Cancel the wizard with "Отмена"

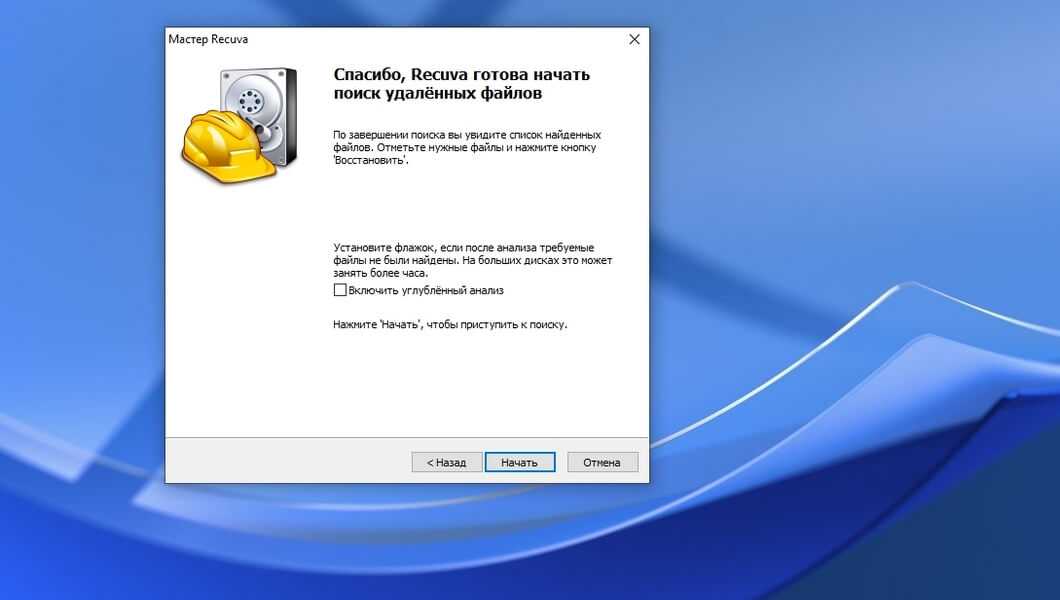tap(602, 462)
